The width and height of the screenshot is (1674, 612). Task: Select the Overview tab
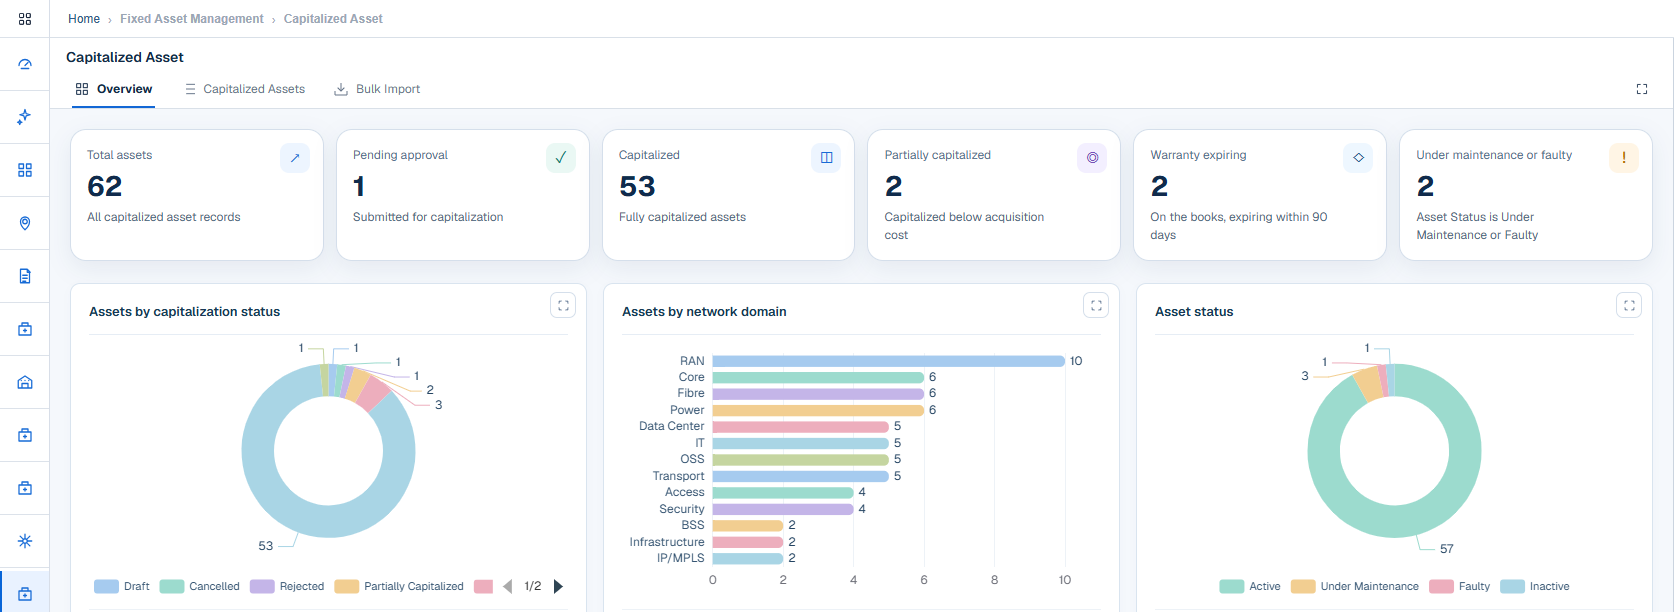(114, 89)
